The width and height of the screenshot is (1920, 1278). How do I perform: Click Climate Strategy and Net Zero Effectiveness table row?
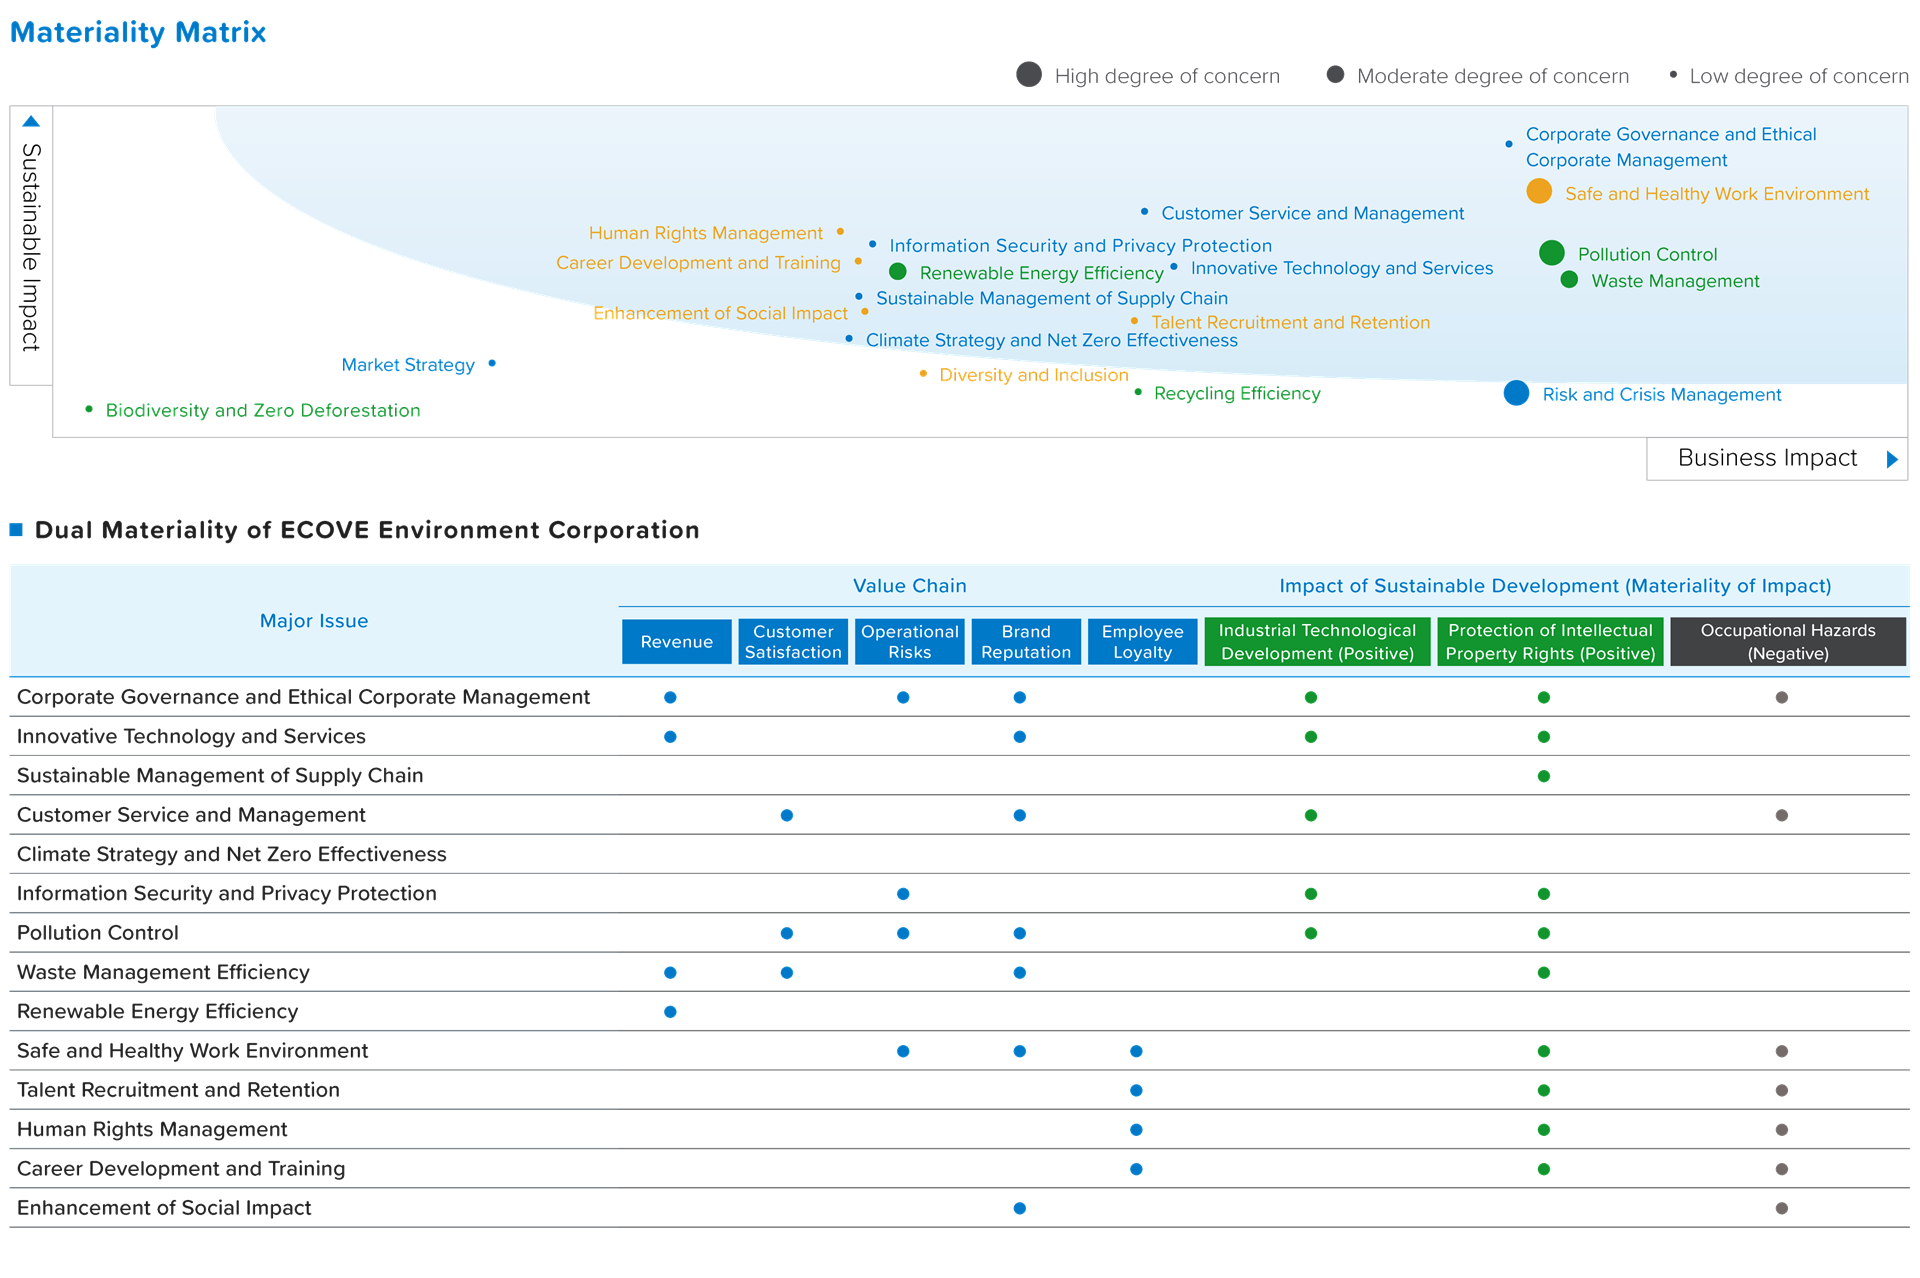[x=959, y=854]
